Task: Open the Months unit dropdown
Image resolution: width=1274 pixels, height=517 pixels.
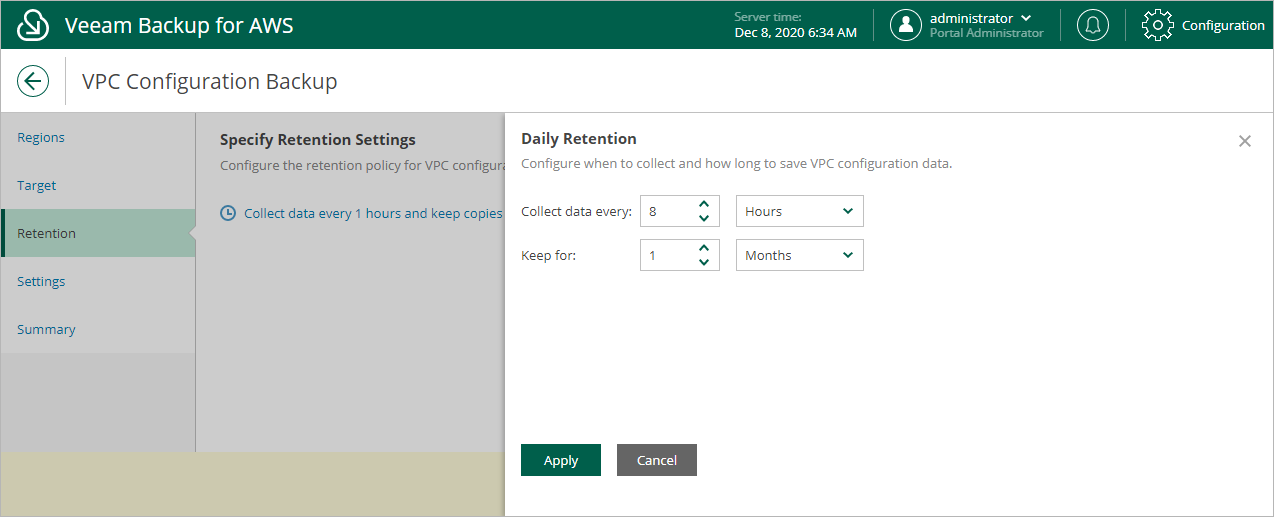Action: pos(800,255)
